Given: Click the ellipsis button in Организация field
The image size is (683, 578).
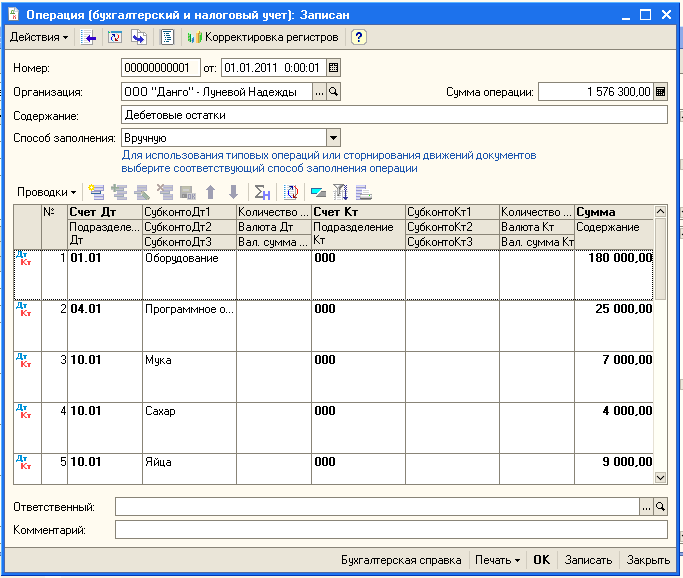Looking at the screenshot, I should click(x=319, y=92).
